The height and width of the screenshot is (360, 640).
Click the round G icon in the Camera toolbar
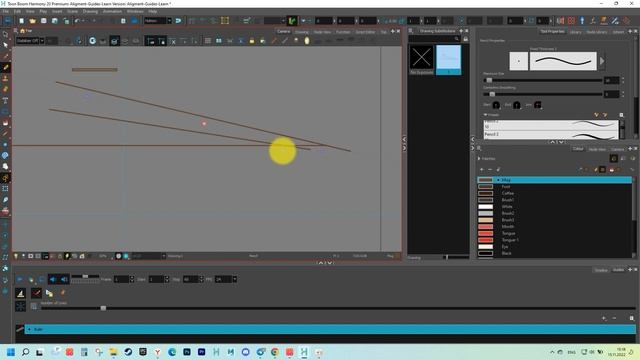[93, 40]
